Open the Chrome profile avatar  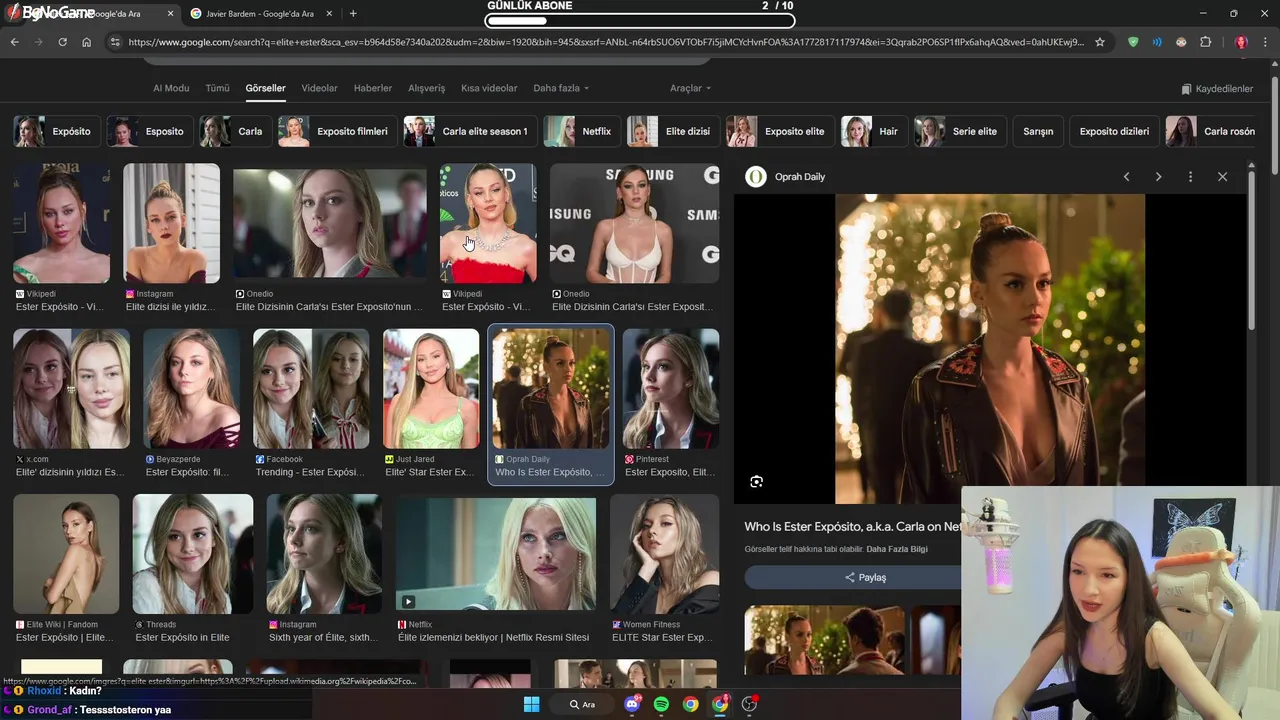(1241, 42)
